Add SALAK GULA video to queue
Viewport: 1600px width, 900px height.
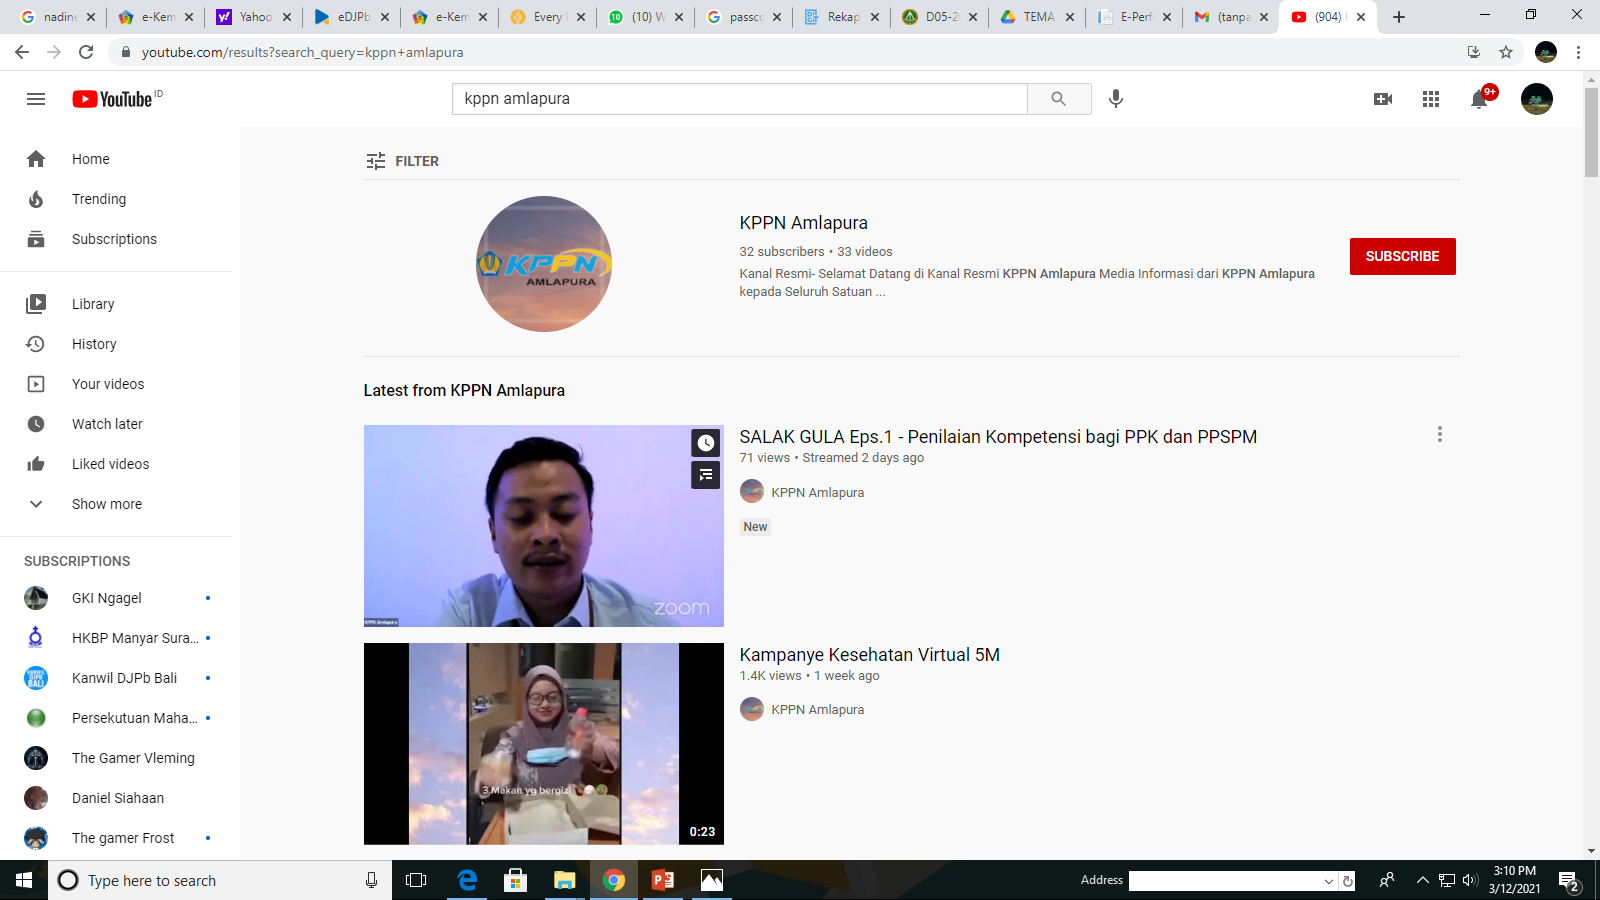(x=706, y=475)
